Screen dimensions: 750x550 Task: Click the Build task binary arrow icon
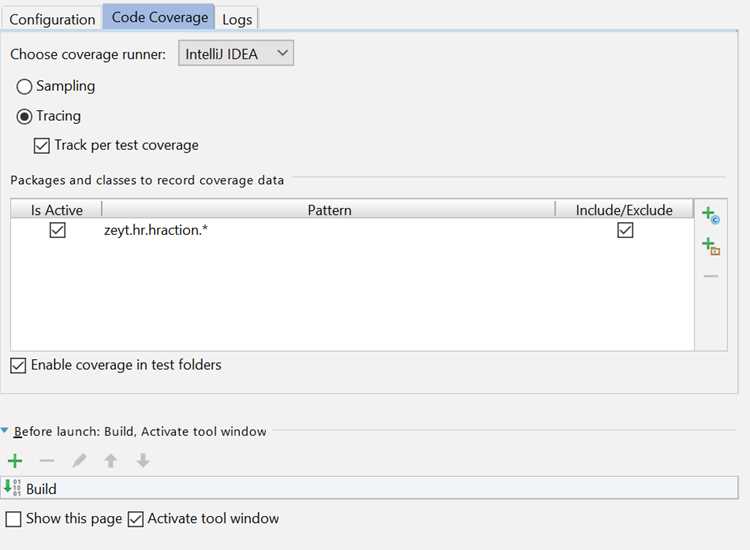coord(12,488)
